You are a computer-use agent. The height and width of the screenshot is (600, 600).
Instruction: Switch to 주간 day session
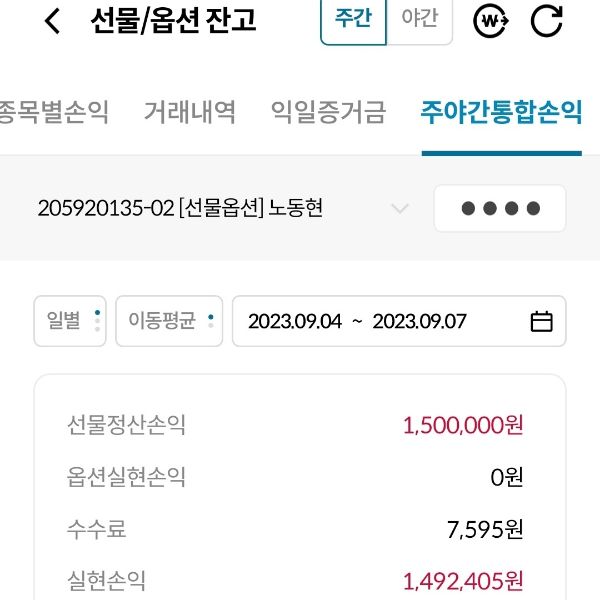click(x=353, y=20)
